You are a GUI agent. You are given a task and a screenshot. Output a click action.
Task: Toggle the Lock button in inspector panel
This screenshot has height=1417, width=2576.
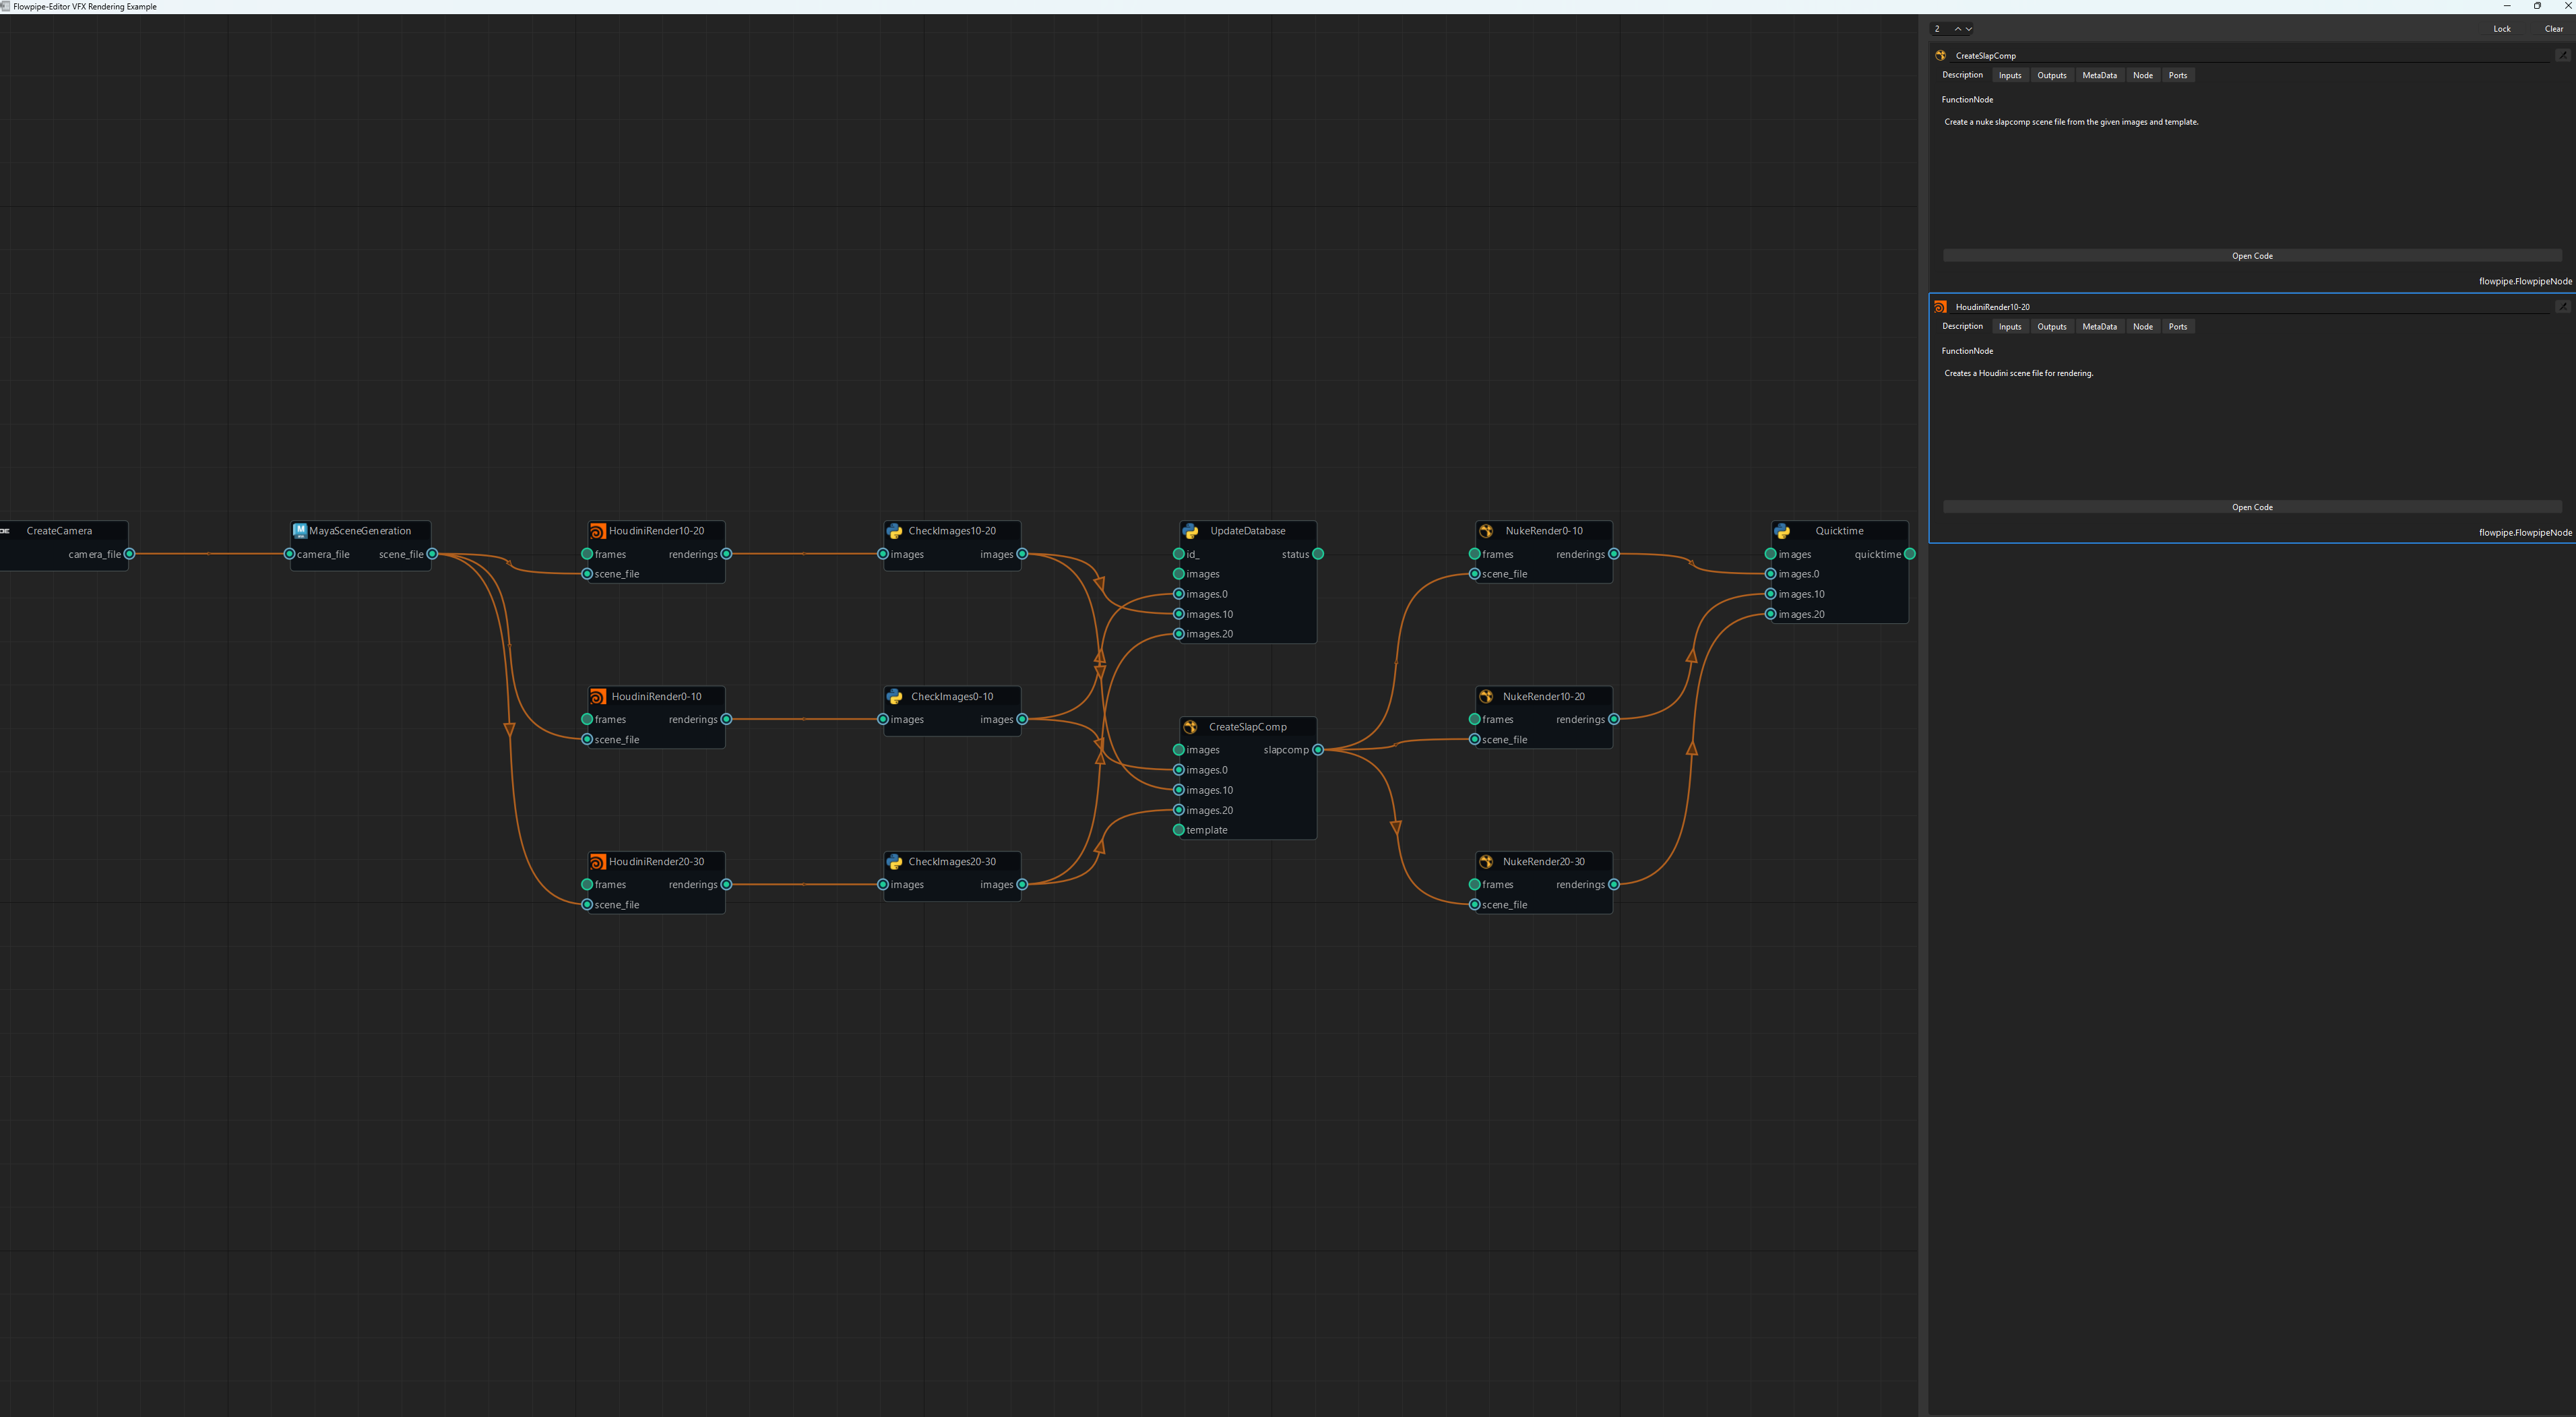point(2501,29)
